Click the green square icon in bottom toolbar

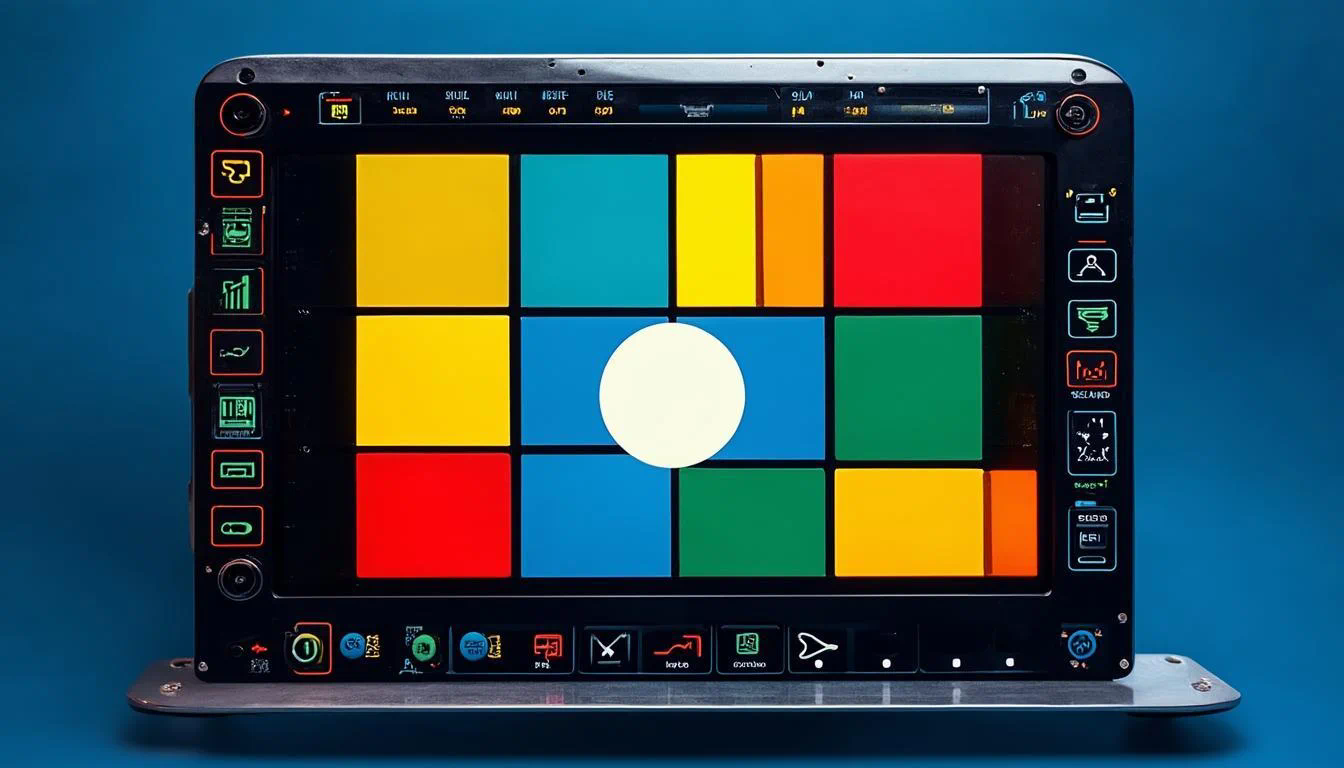748,646
